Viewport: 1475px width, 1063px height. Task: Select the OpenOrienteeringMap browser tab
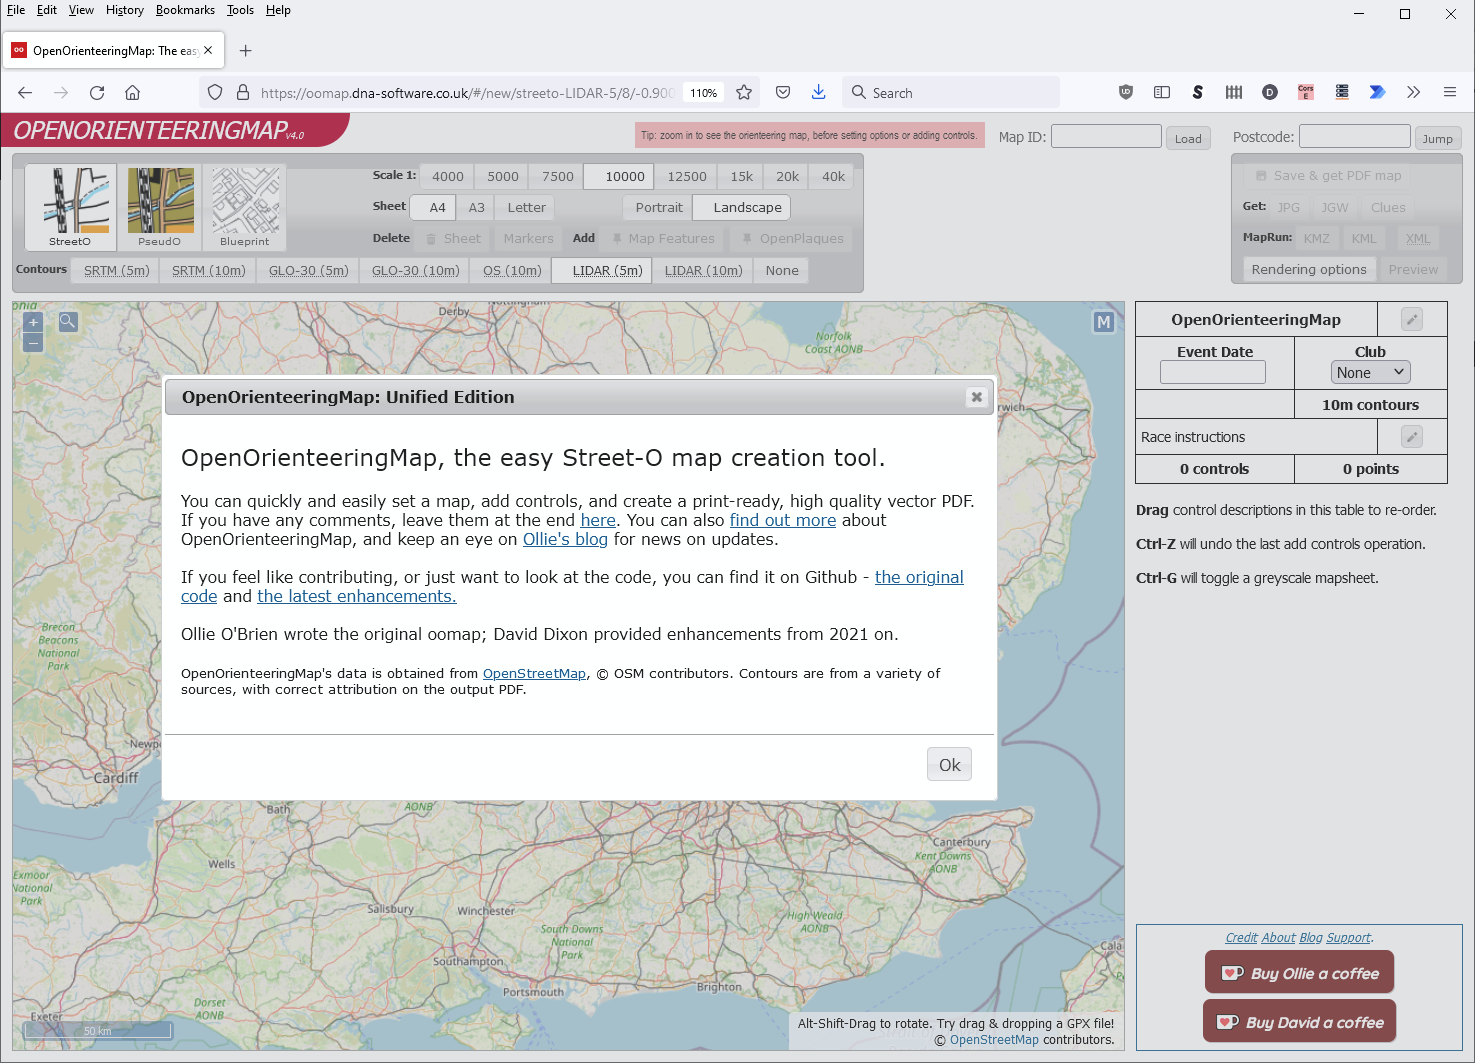coord(112,49)
